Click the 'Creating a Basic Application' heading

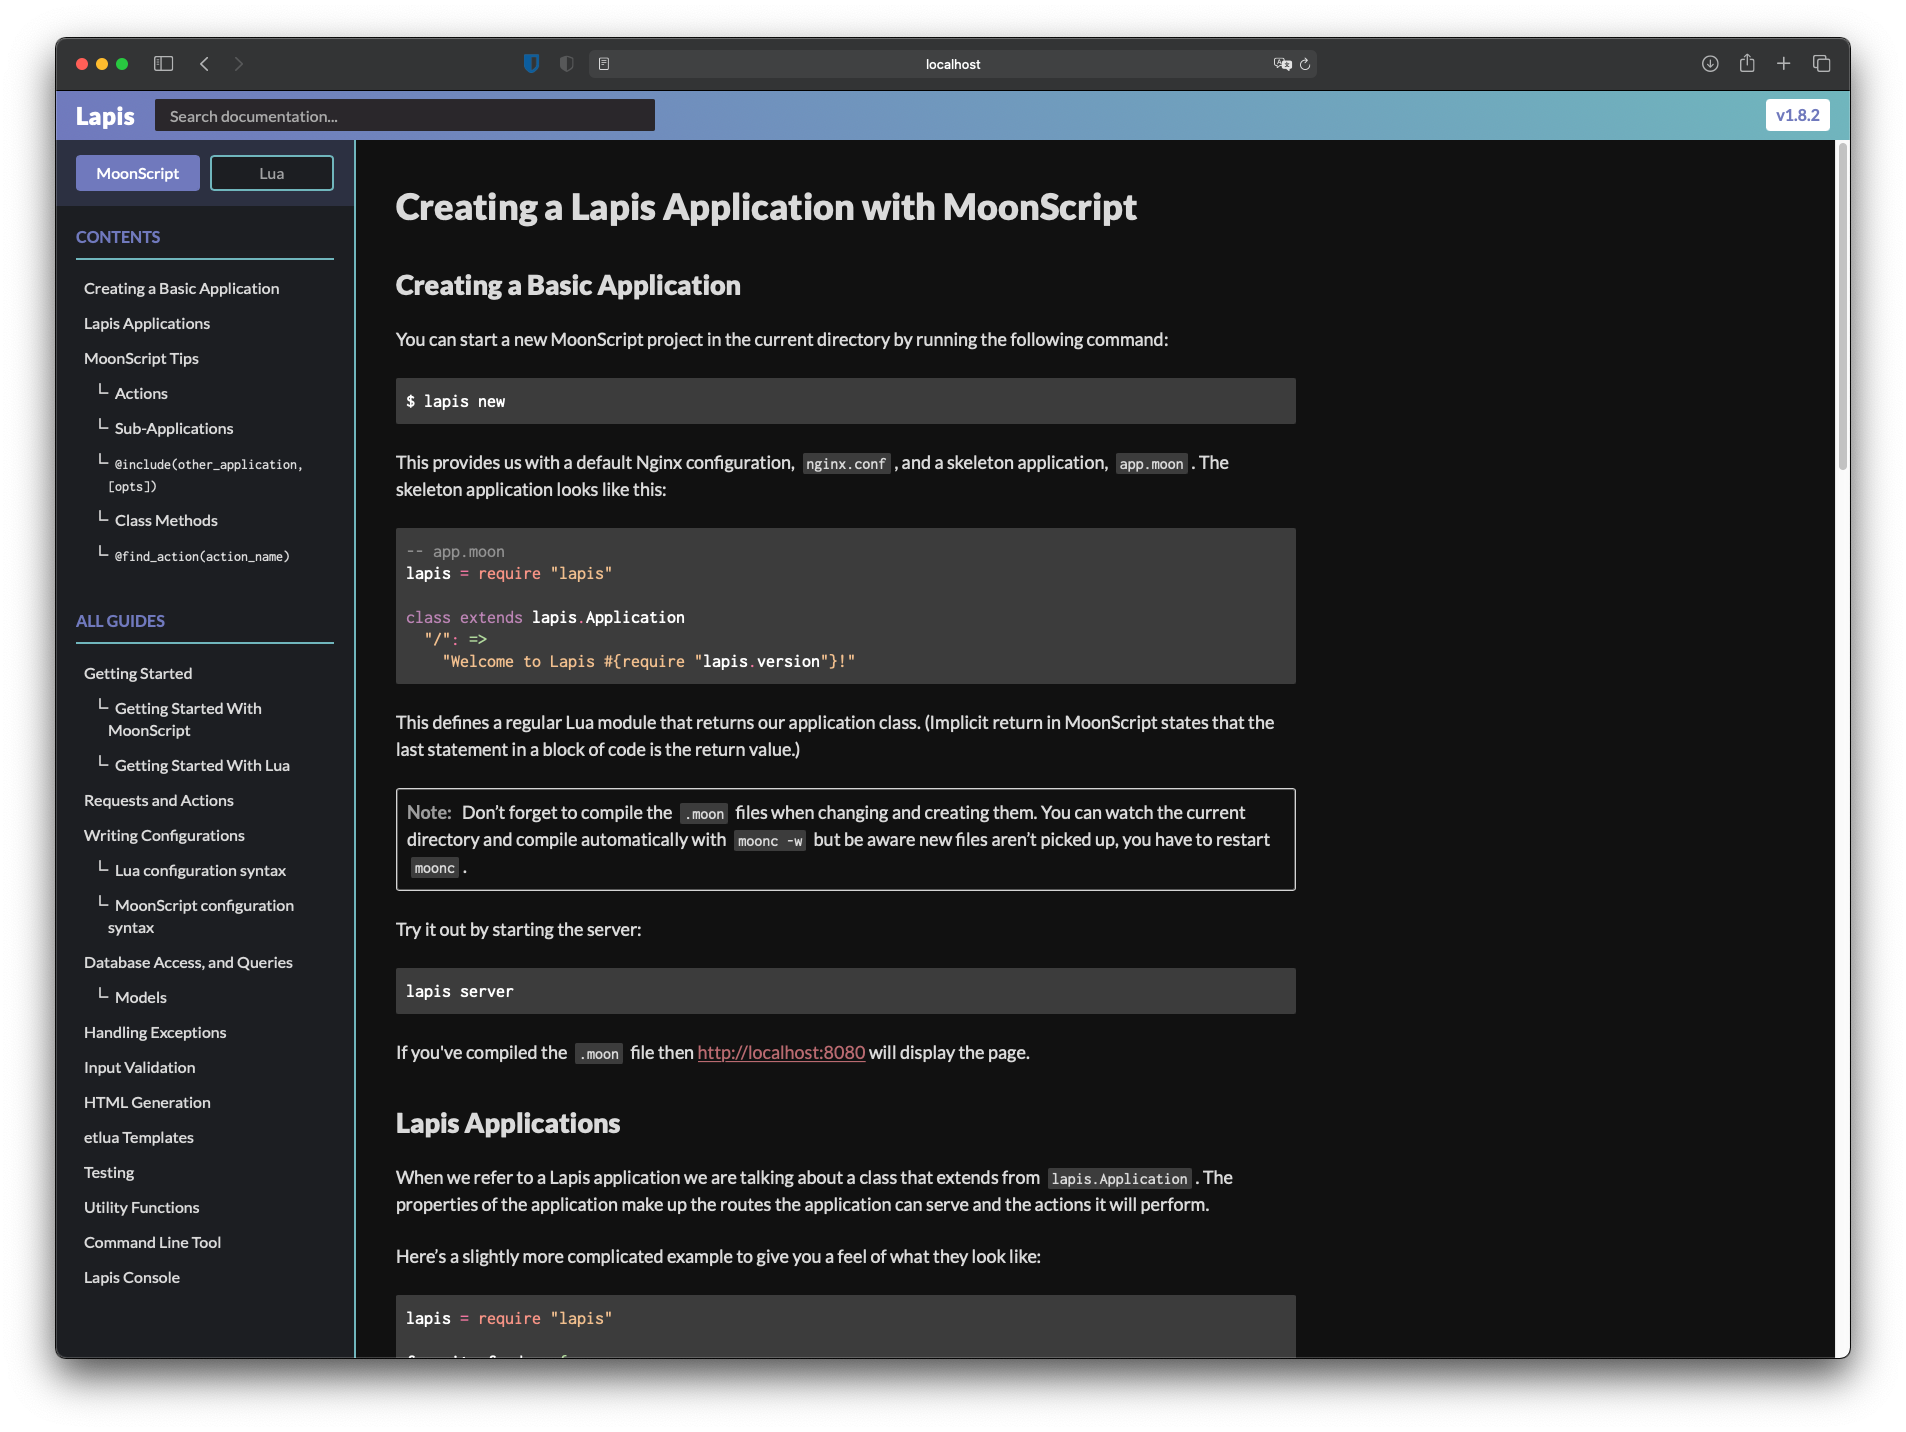tap(568, 285)
